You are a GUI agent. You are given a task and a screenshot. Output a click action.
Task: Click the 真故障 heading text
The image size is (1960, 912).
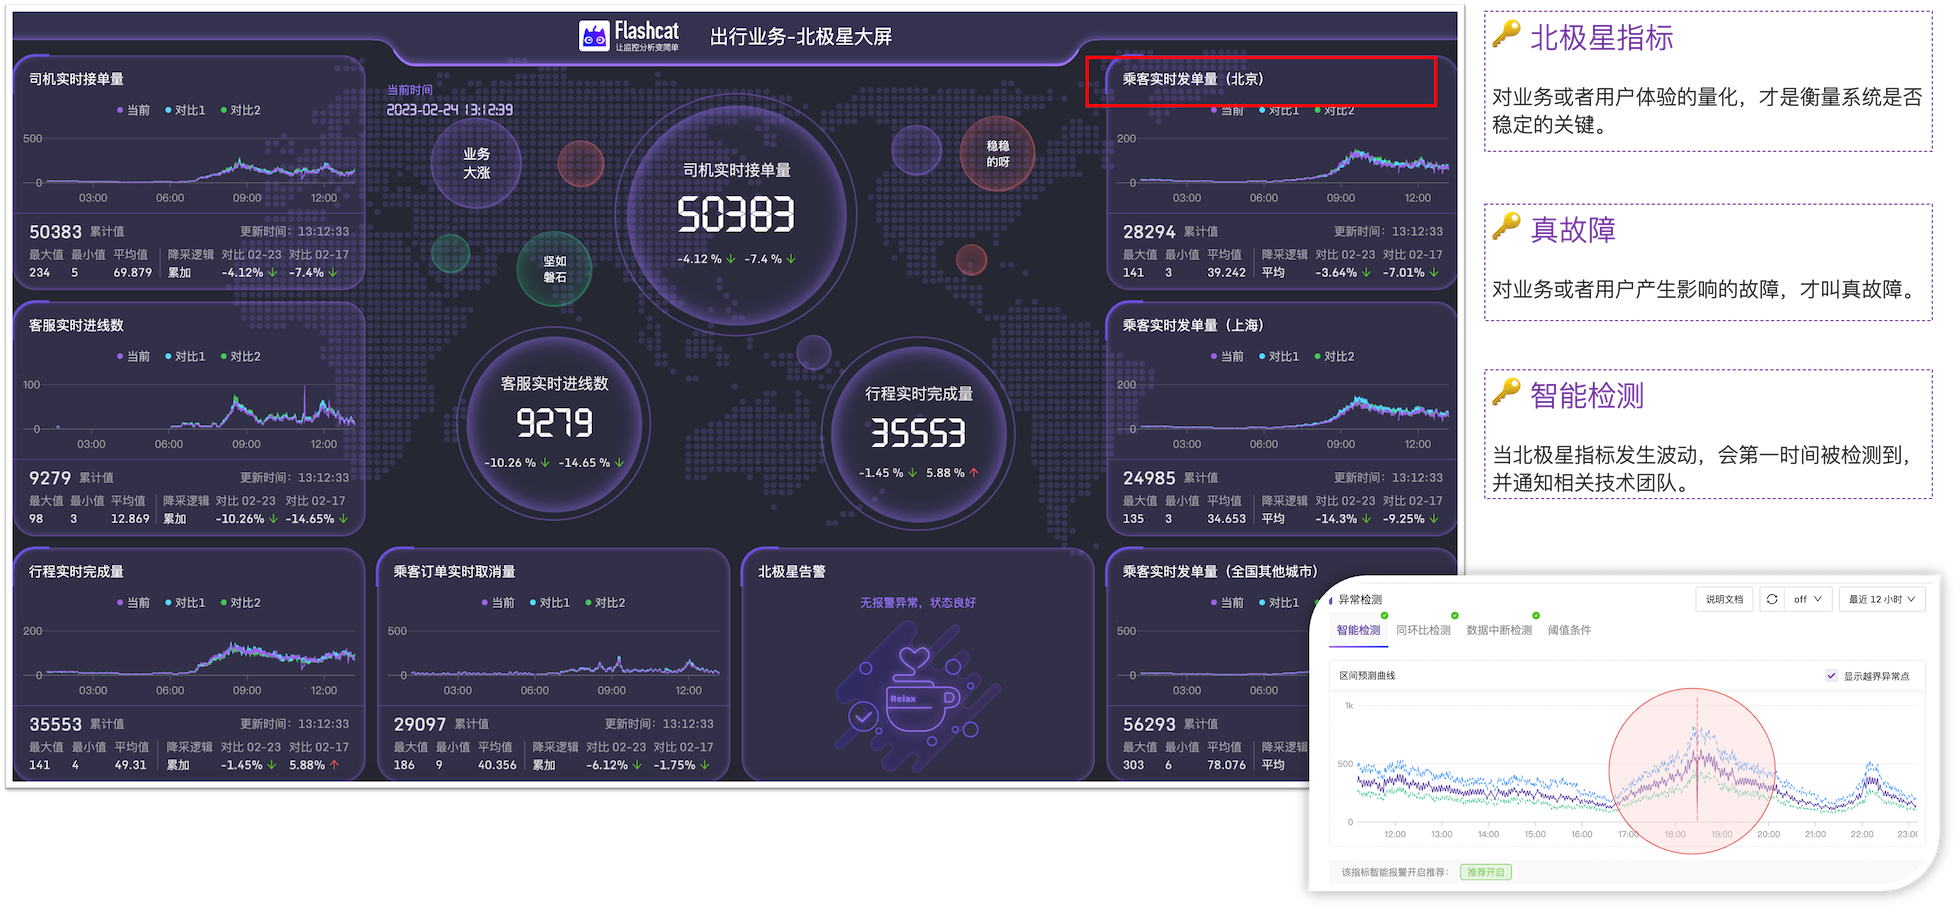[1573, 229]
